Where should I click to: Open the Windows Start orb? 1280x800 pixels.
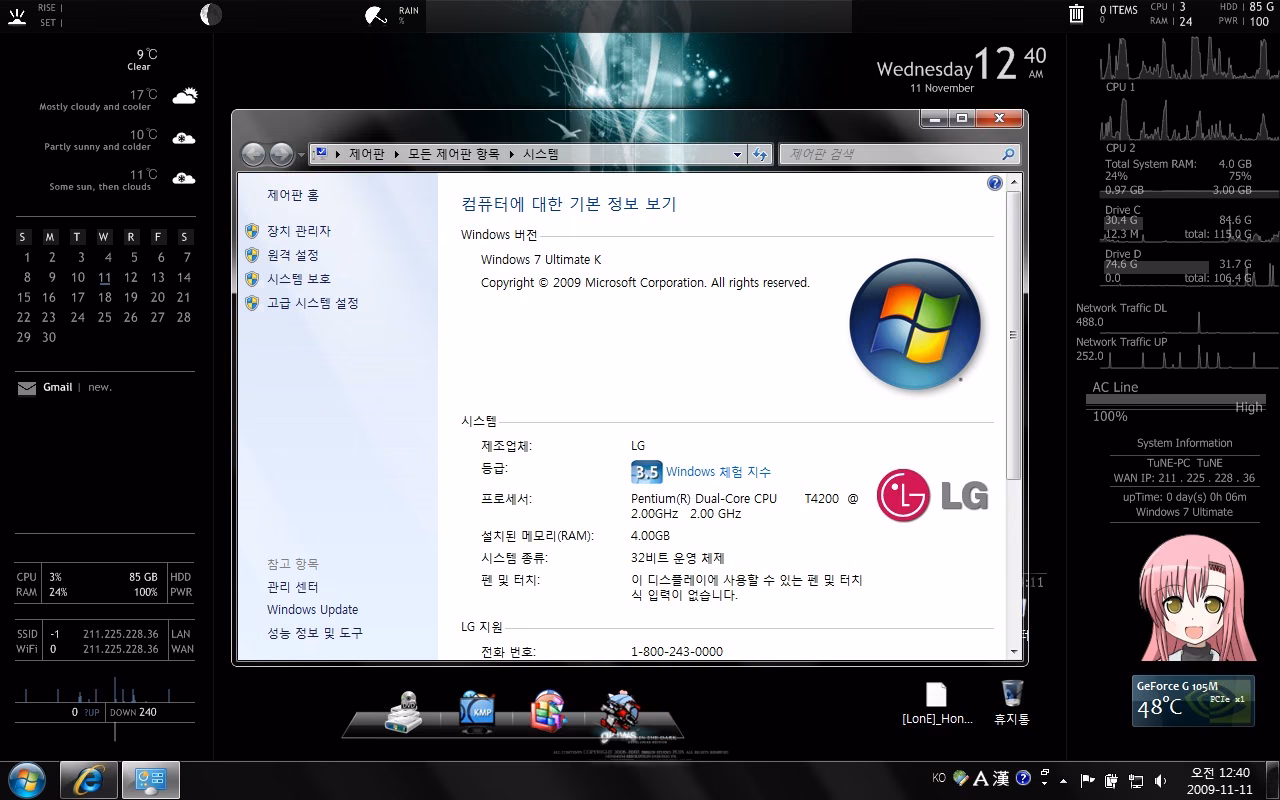point(27,779)
